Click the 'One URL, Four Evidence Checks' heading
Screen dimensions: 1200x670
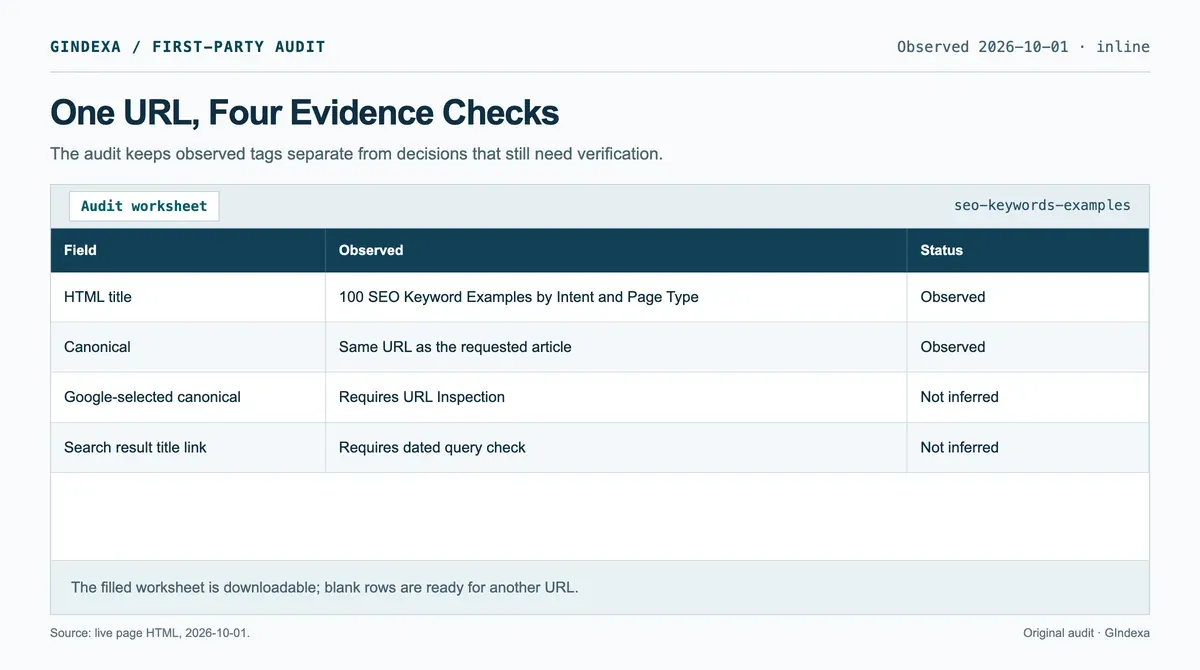pyautogui.click(x=304, y=112)
